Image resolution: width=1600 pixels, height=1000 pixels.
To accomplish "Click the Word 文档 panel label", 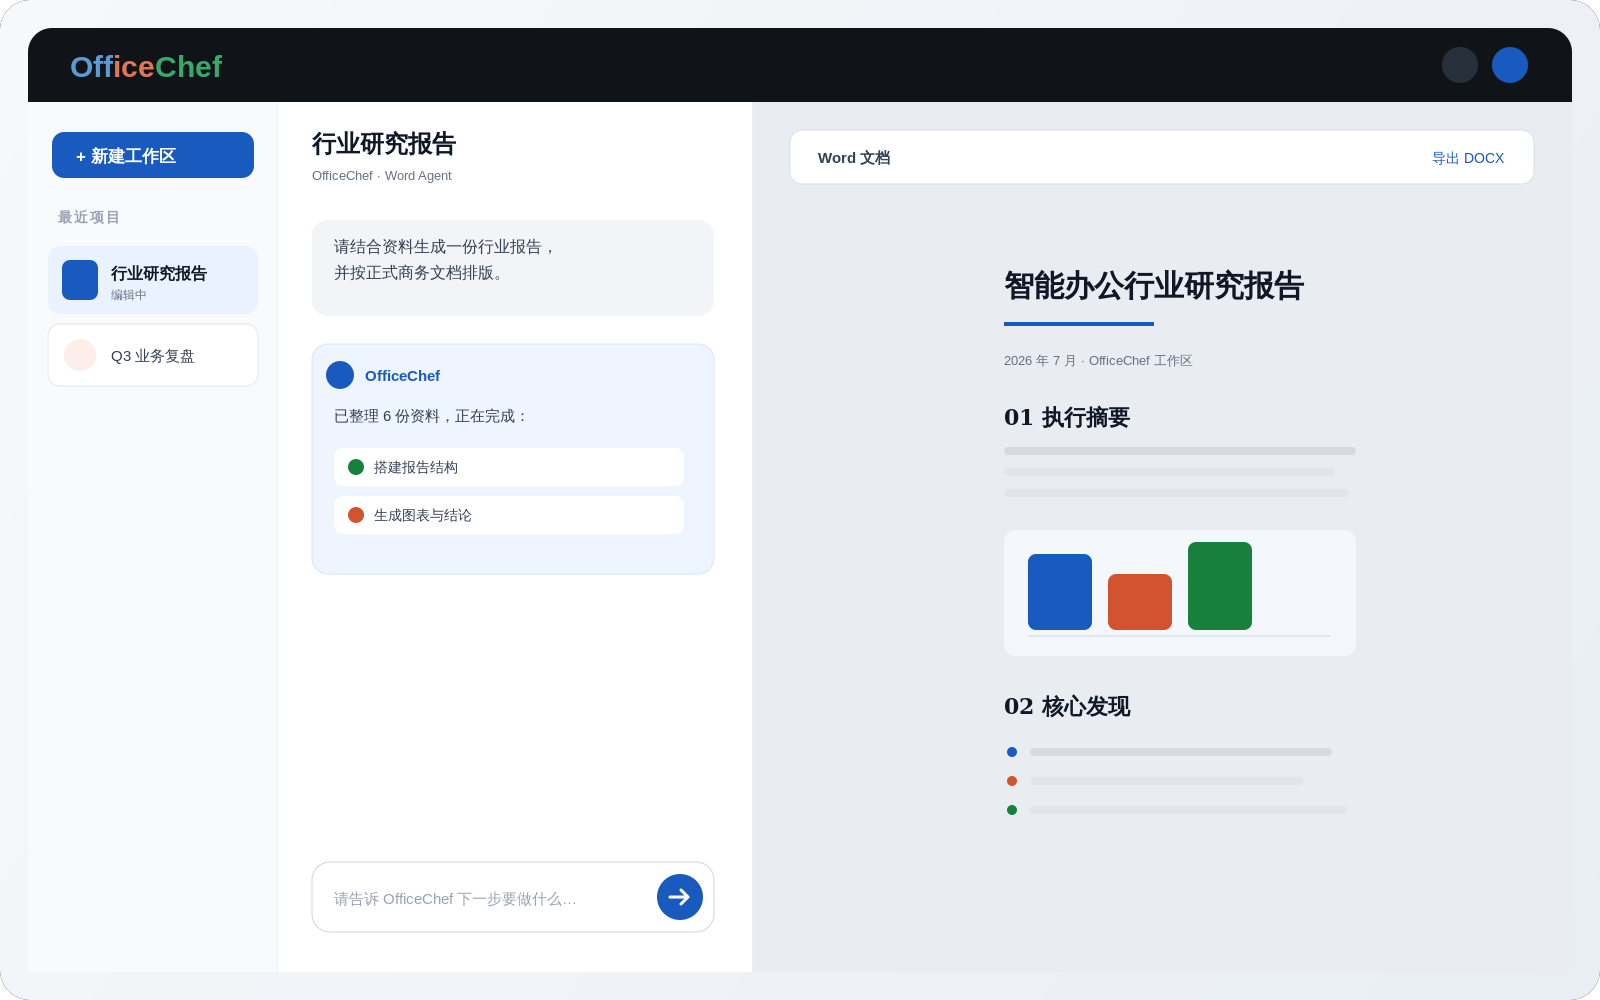I will 854,158.
